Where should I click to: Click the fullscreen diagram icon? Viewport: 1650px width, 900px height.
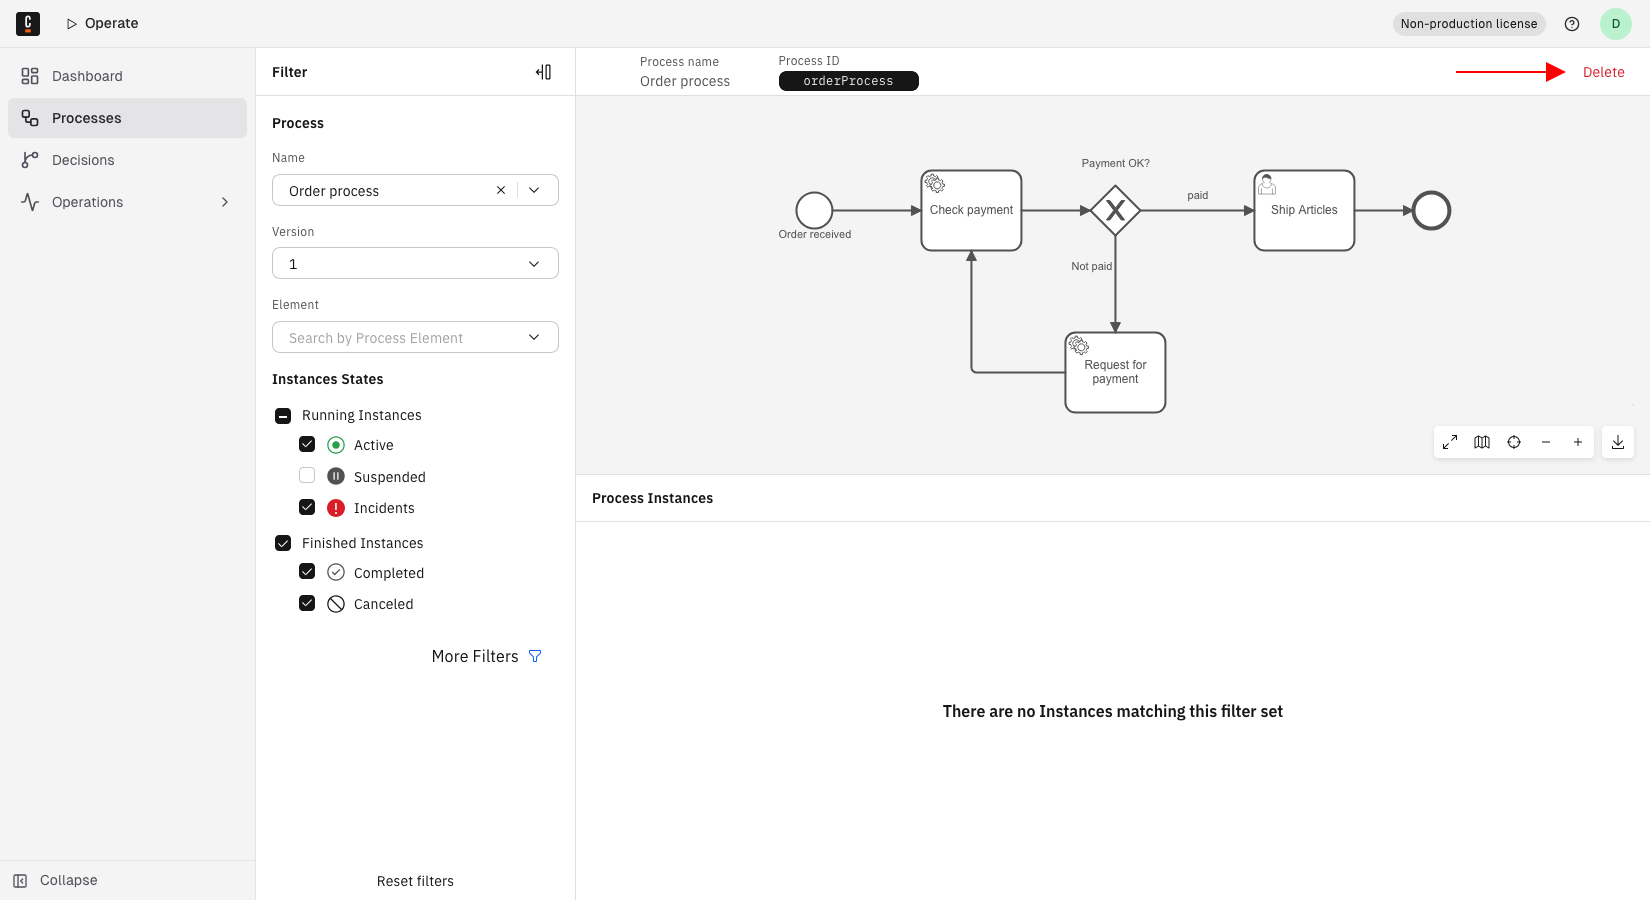tap(1450, 442)
